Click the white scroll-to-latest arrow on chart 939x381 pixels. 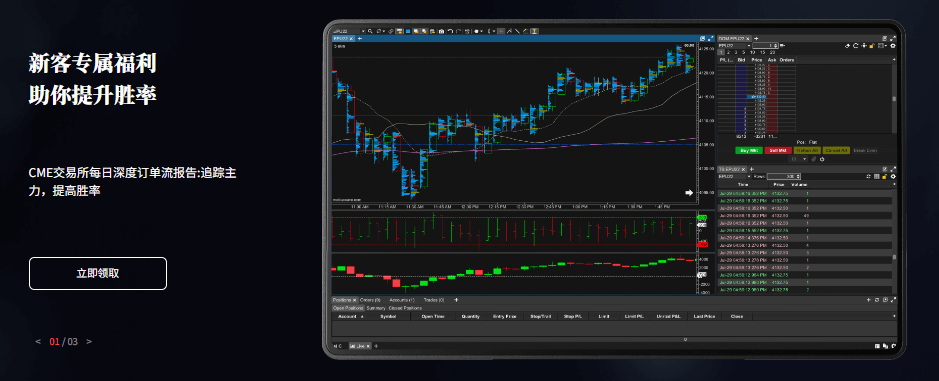[x=689, y=192]
